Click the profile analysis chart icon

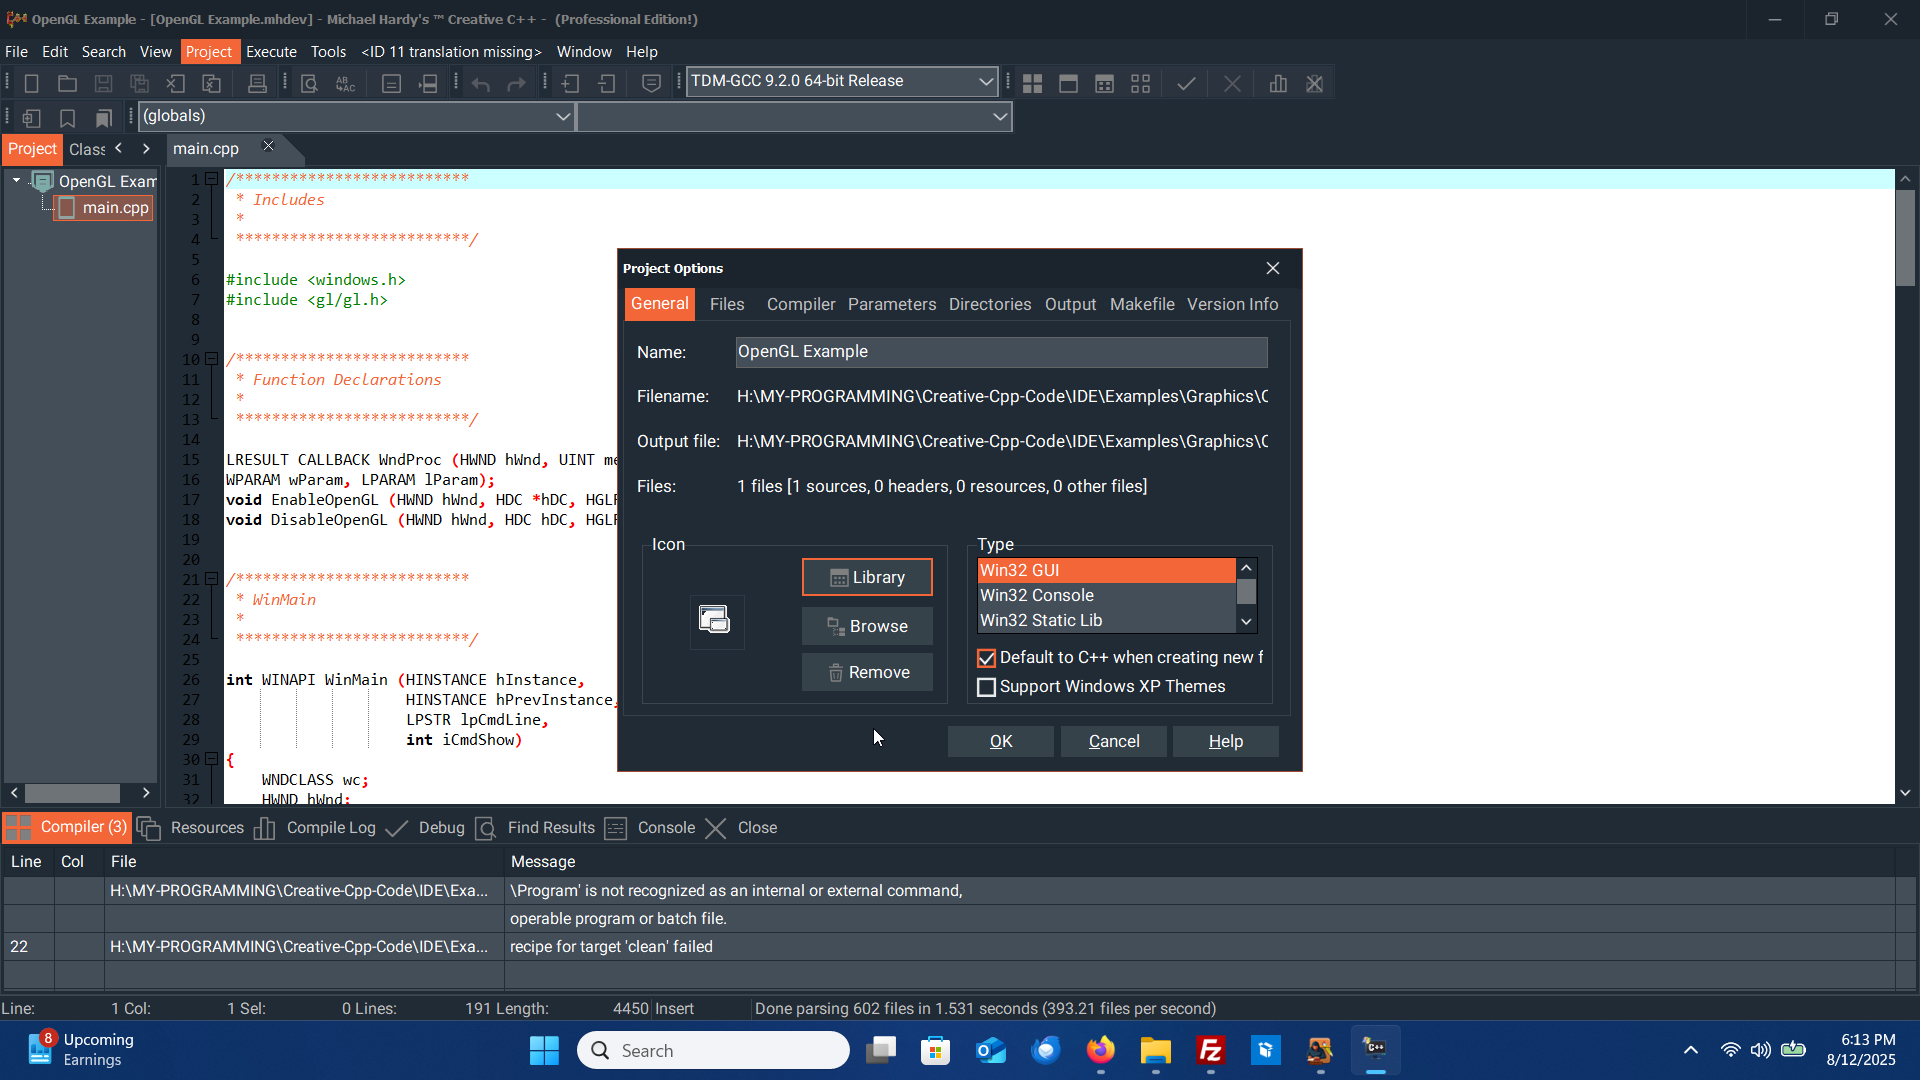coord(1278,84)
